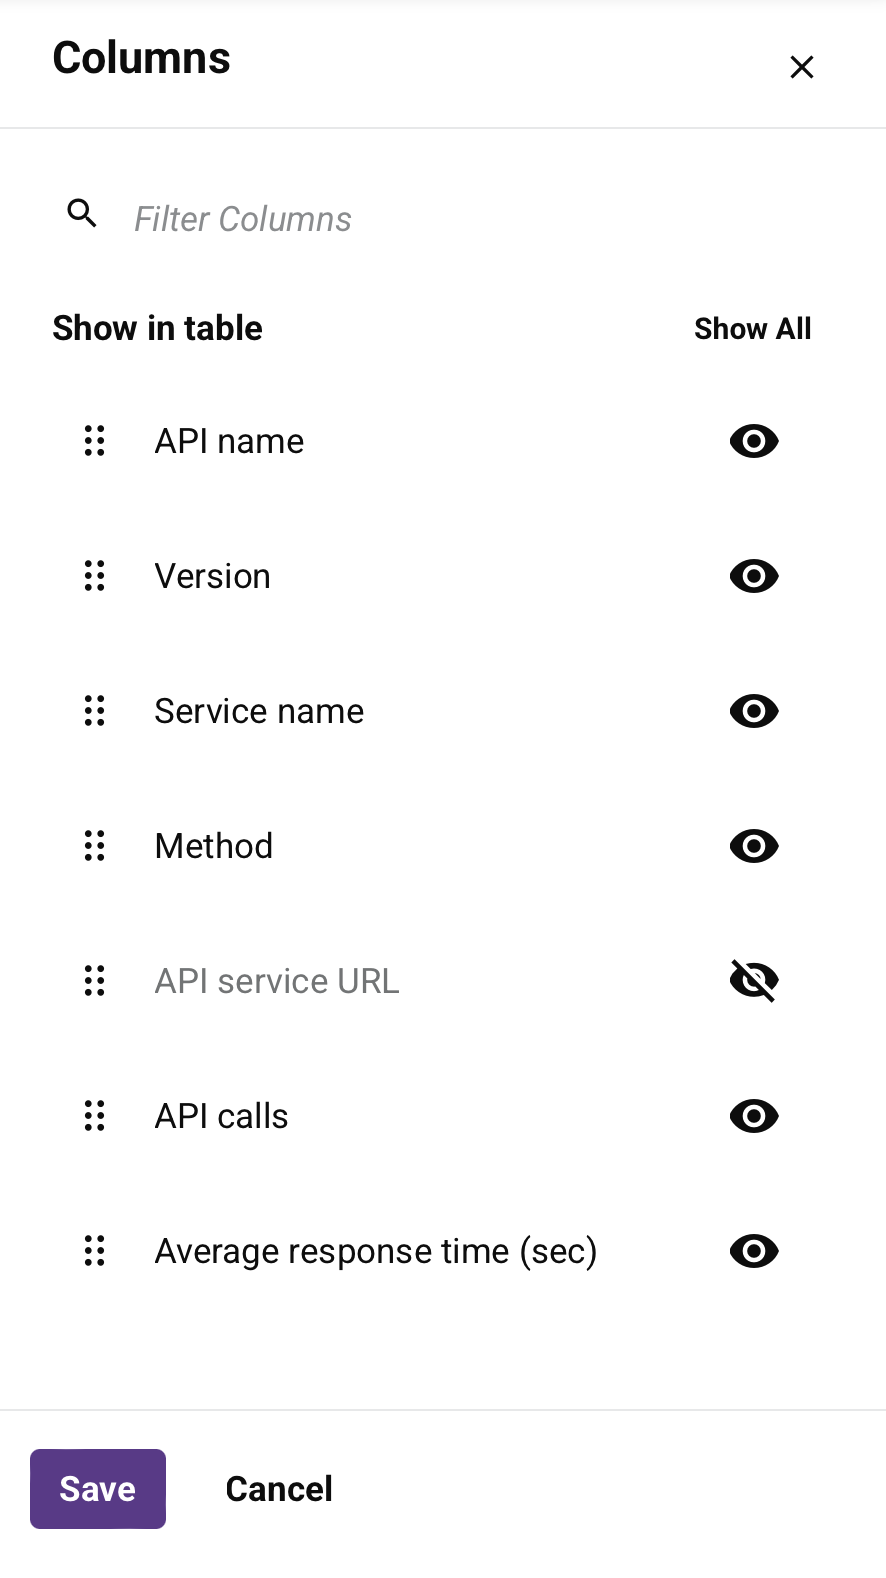Click drag handle beside Version
This screenshot has height=1578, width=886.
click(95, 576)
